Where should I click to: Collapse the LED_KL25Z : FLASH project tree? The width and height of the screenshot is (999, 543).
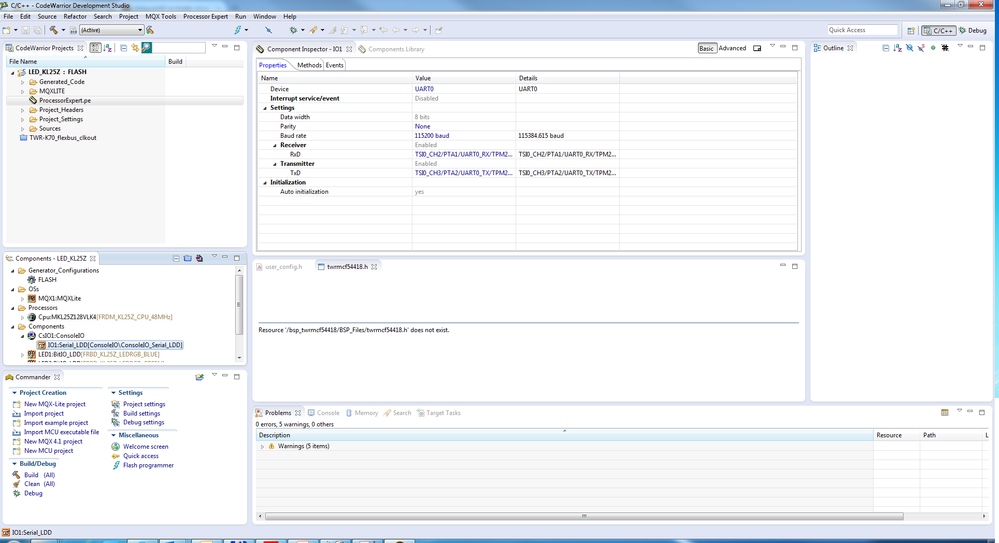(13, 73)
